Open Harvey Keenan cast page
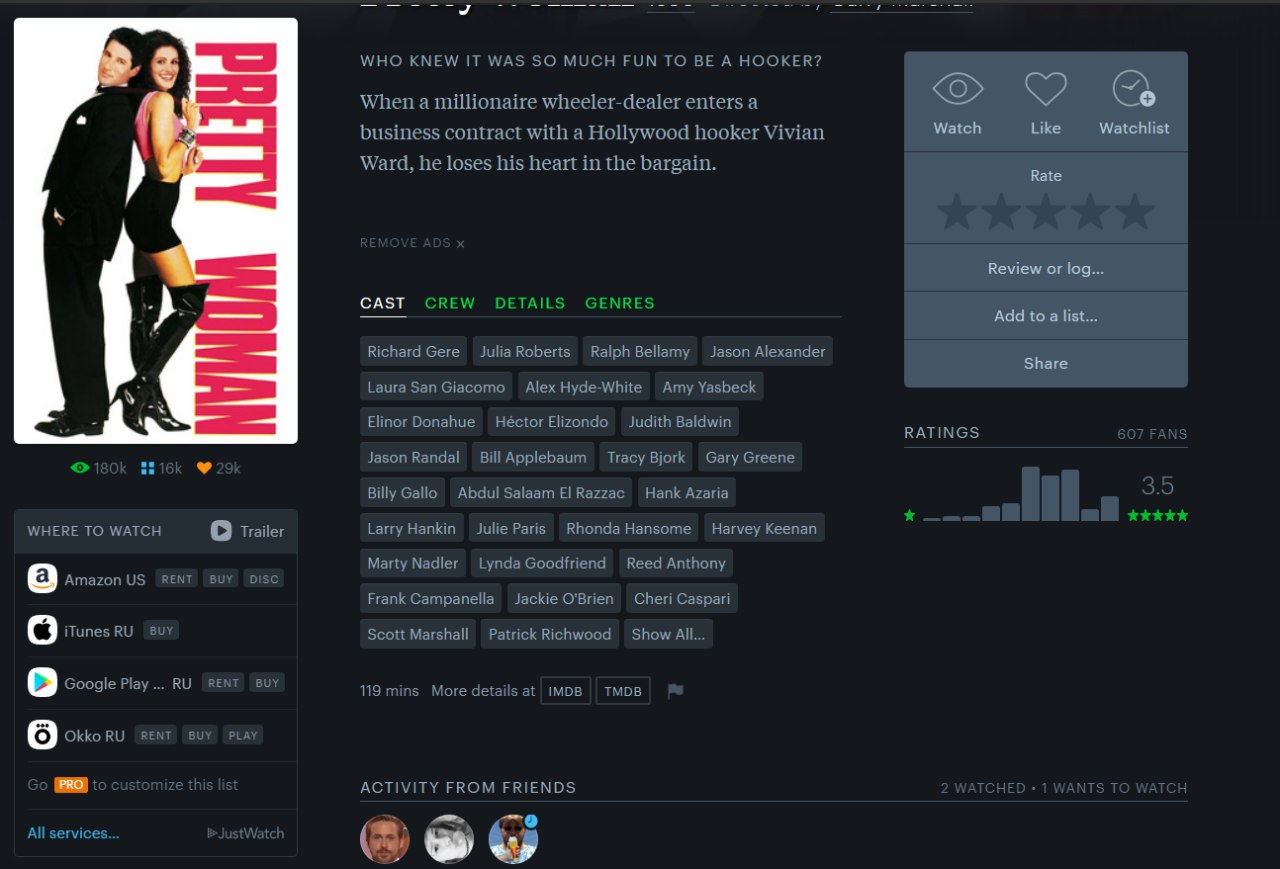 tap(764, 528)
